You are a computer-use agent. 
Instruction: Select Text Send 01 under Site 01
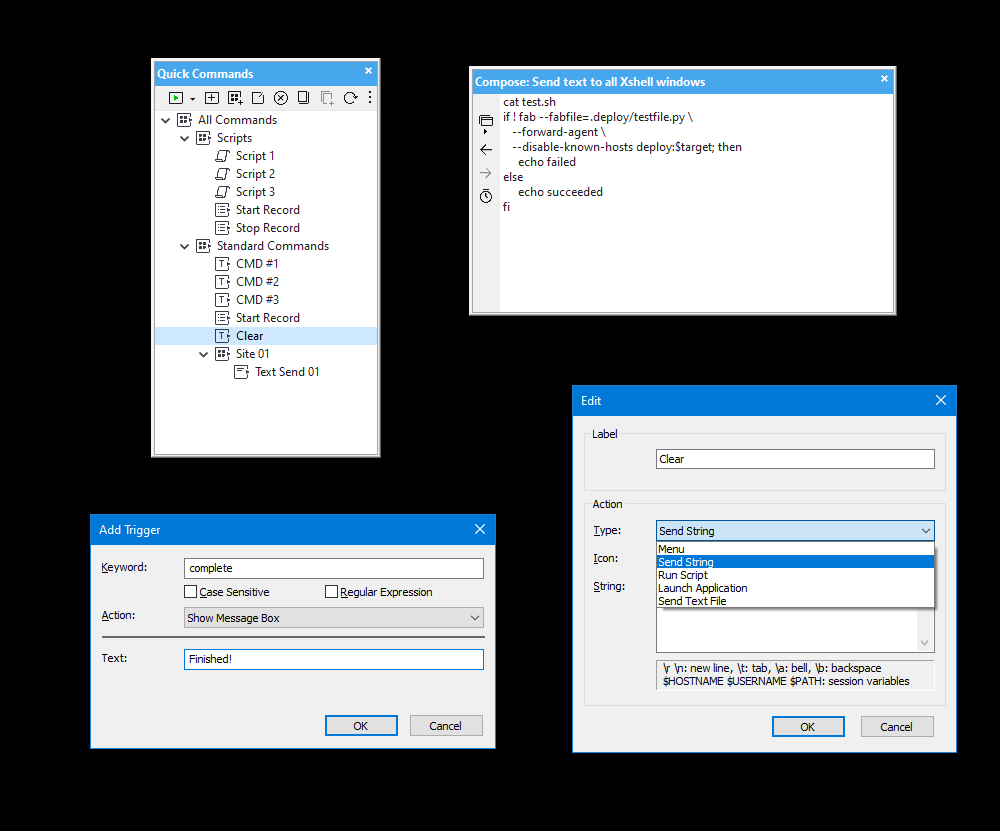click(287, 372)
